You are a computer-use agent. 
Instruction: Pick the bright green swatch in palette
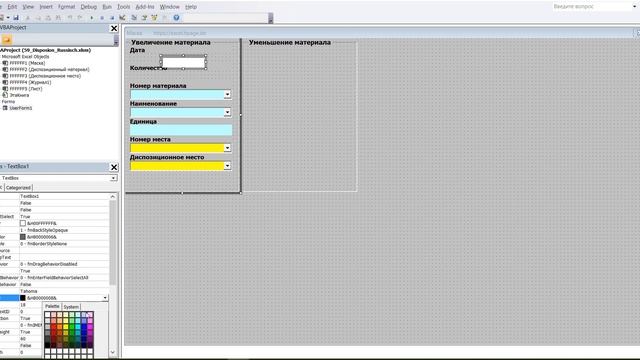pos(72,327)
